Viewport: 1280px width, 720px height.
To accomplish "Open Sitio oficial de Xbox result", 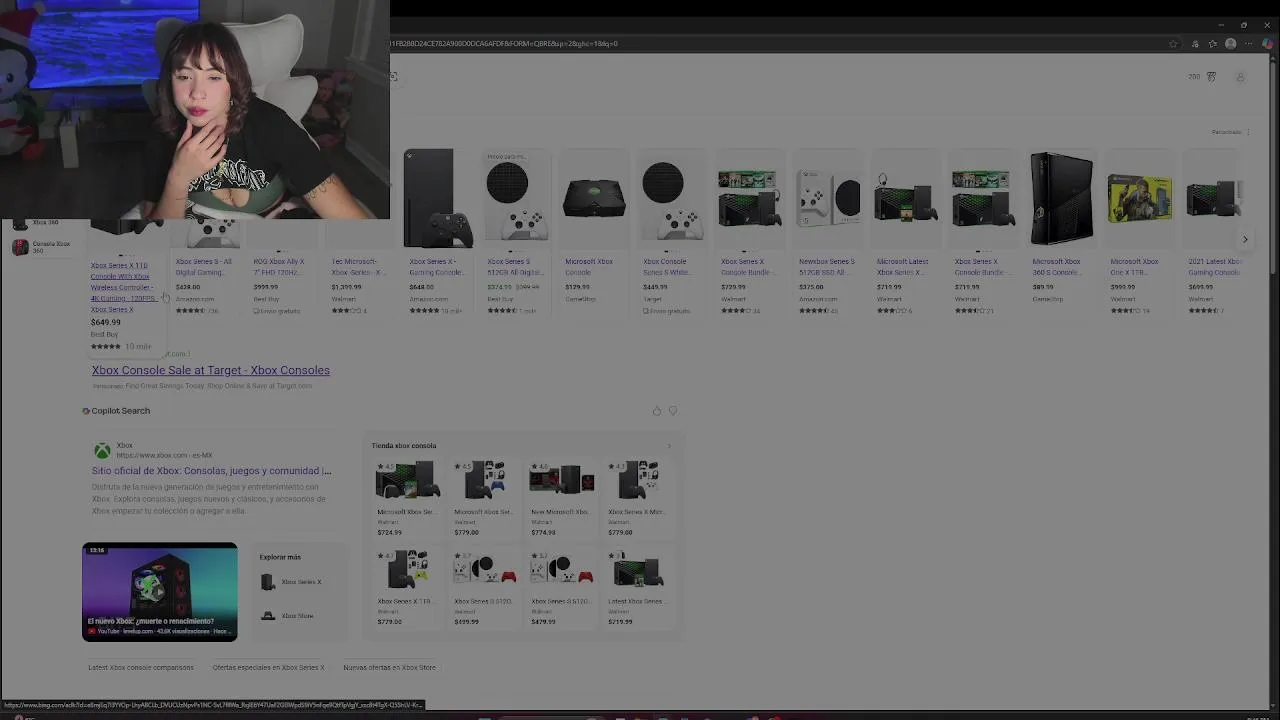I will [211, 470].
